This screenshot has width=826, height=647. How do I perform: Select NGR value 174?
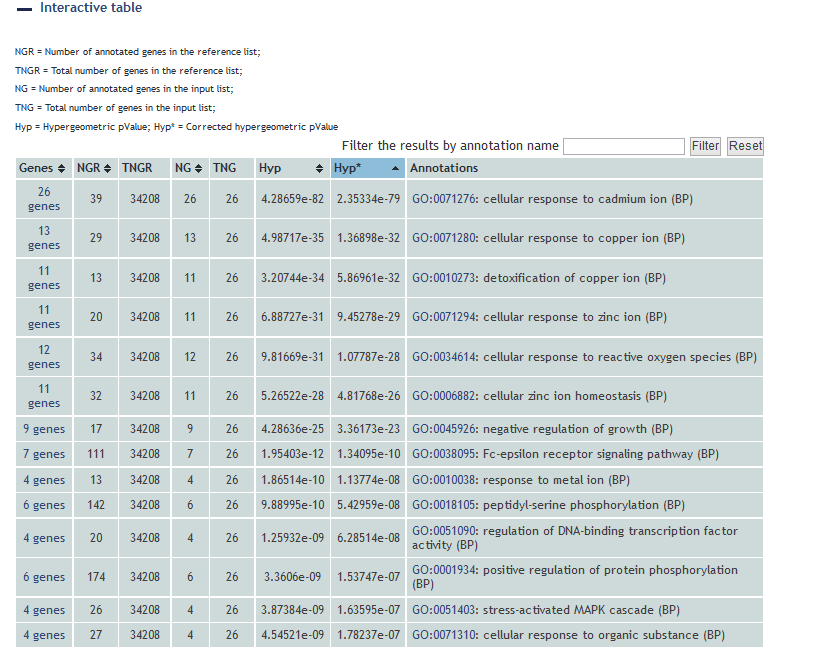[x=96, y=577]
